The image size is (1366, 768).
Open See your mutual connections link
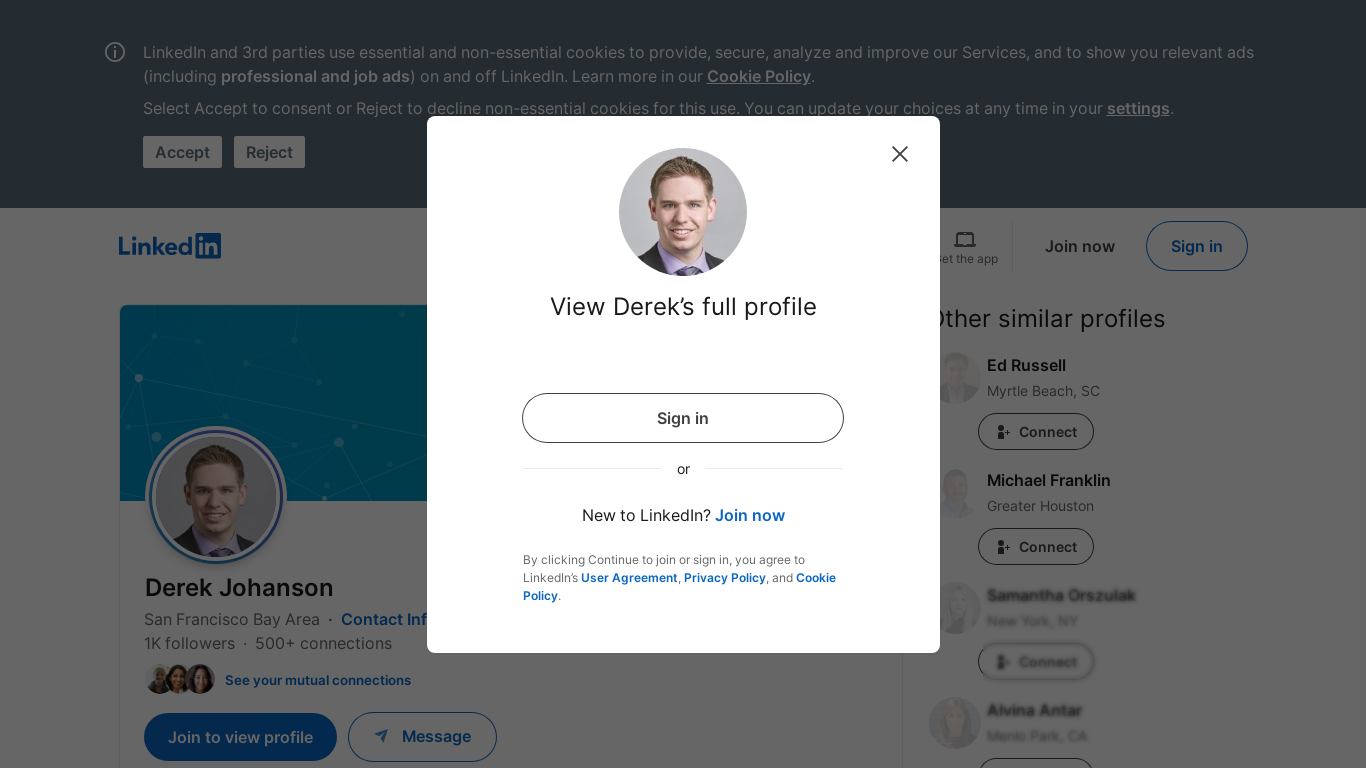tap(318, 680)
